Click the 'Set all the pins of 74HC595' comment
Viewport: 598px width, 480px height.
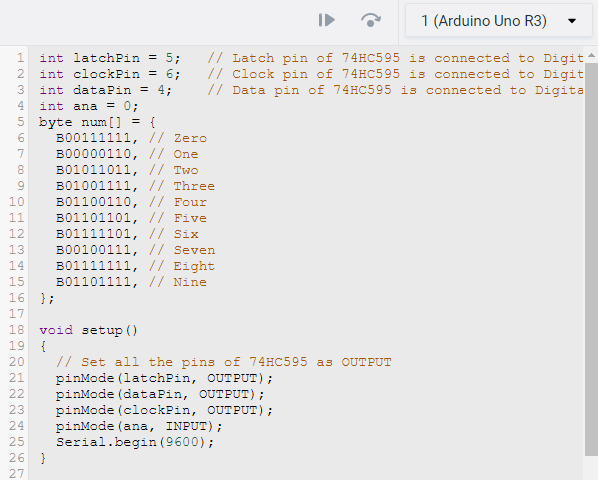[x=224, y=362]
